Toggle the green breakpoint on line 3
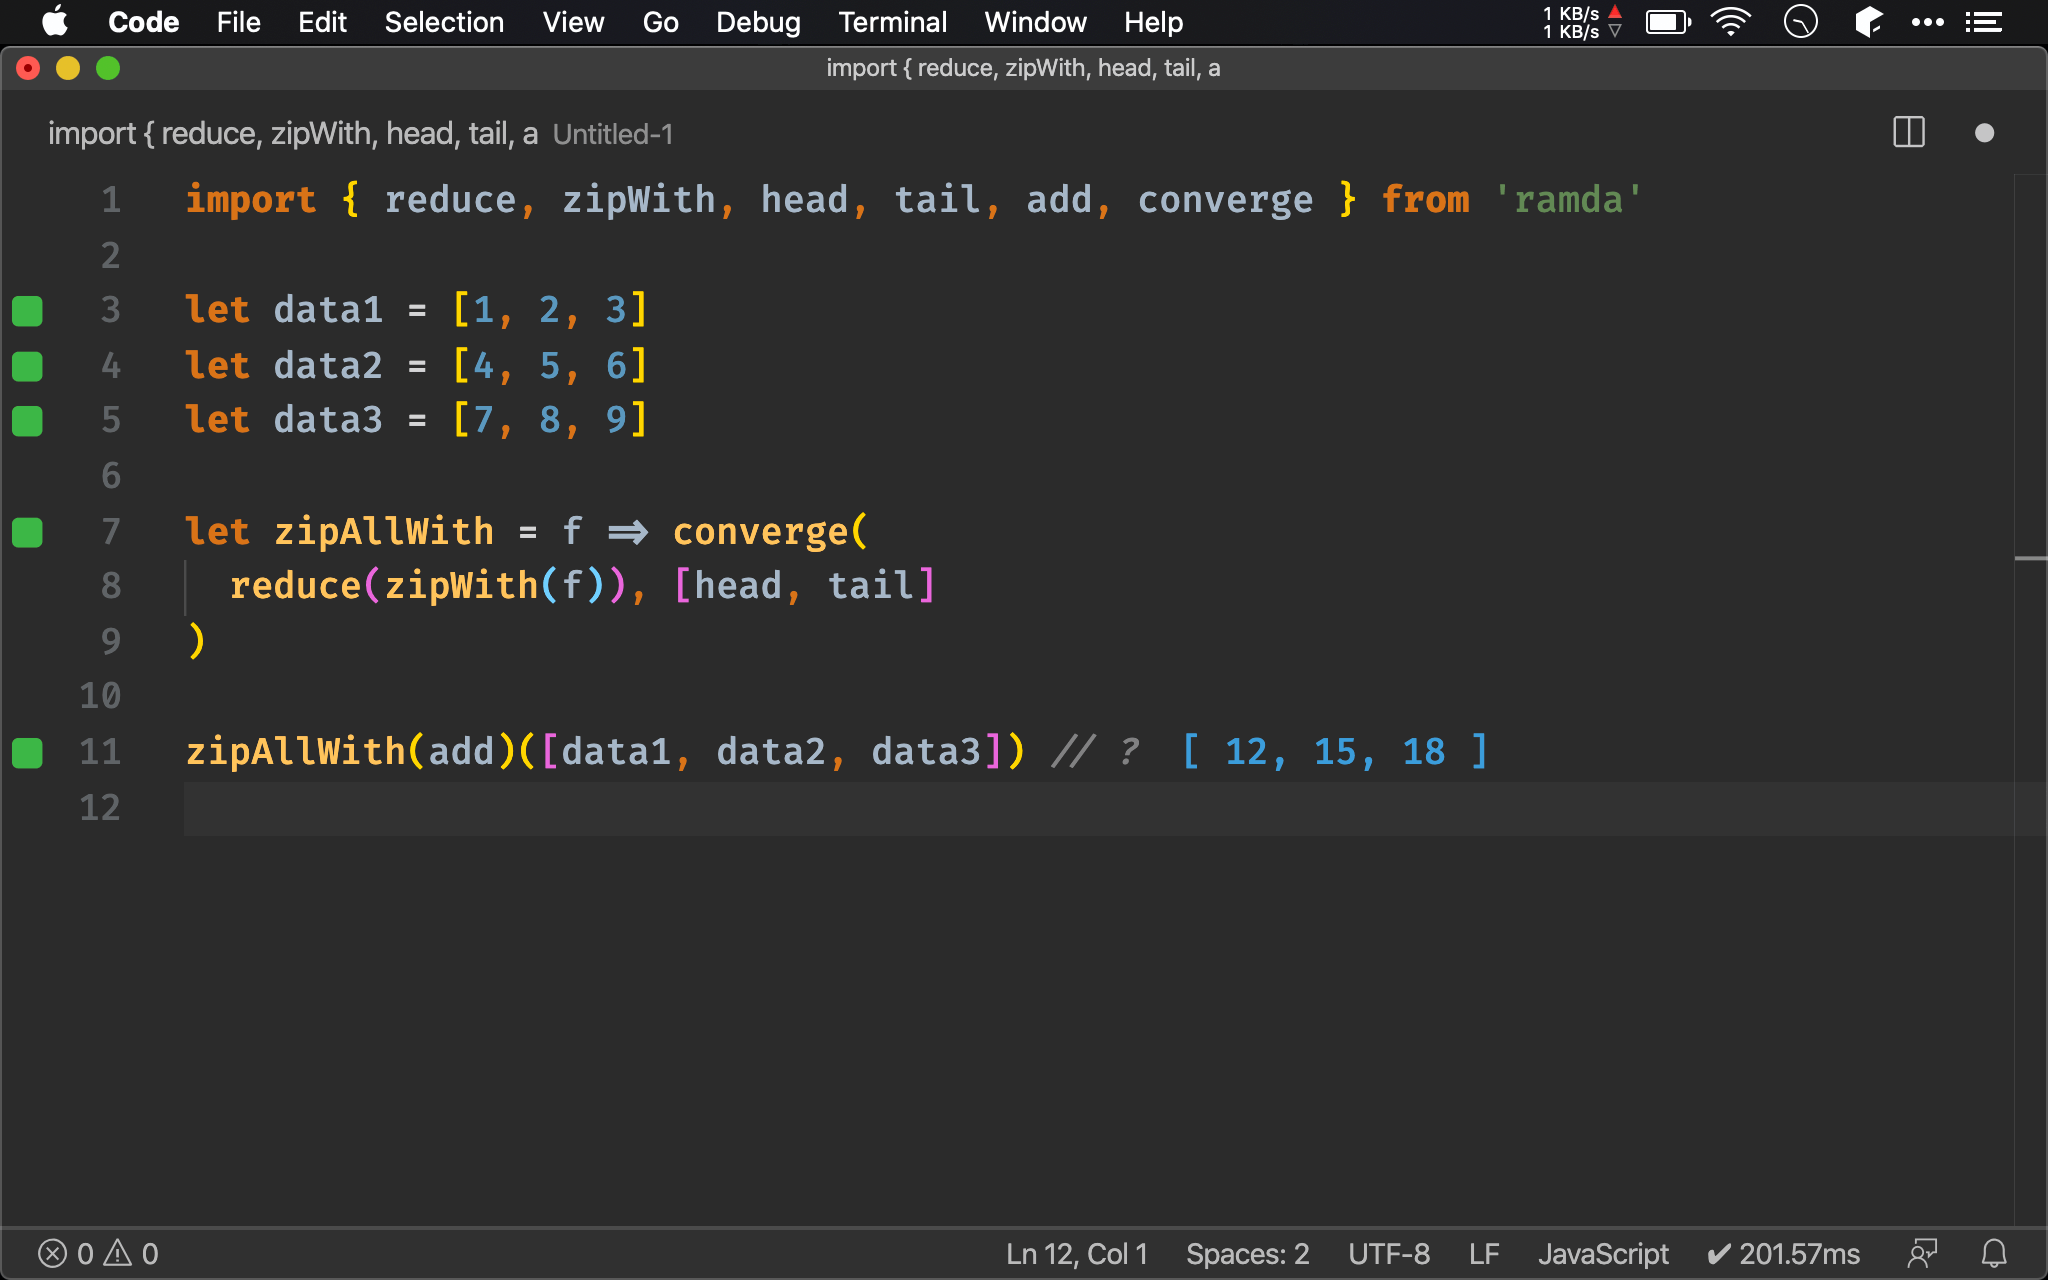This screenshot has height=1280, width=2048. click(27, 308)
